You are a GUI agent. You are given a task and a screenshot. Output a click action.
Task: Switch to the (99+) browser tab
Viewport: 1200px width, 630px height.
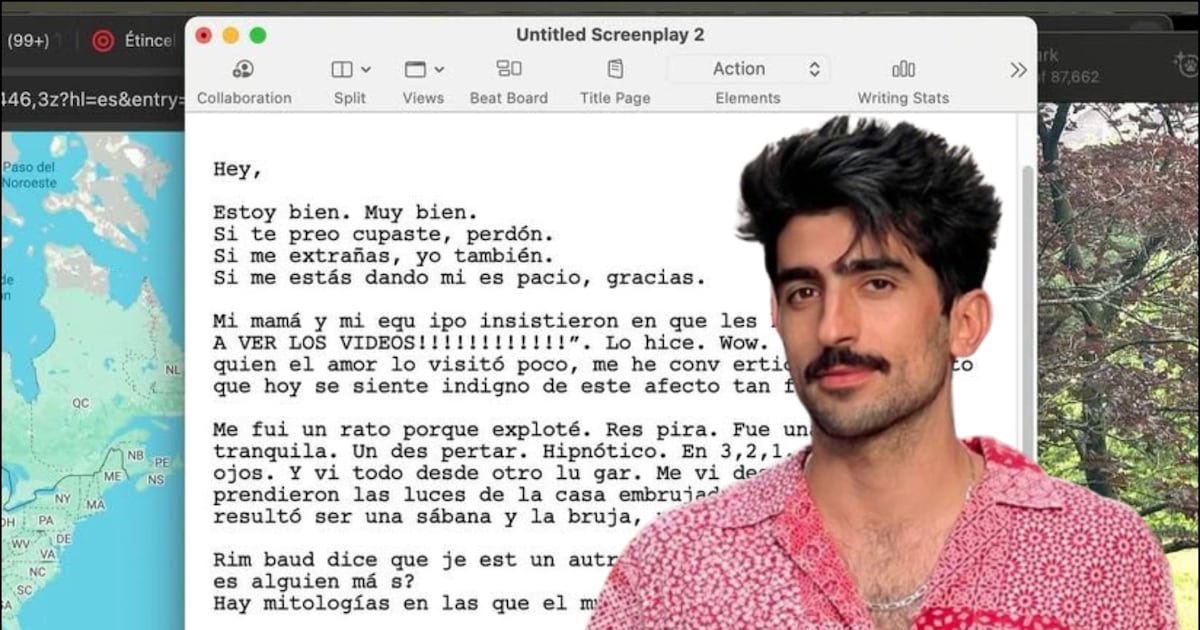pos(30,41)
